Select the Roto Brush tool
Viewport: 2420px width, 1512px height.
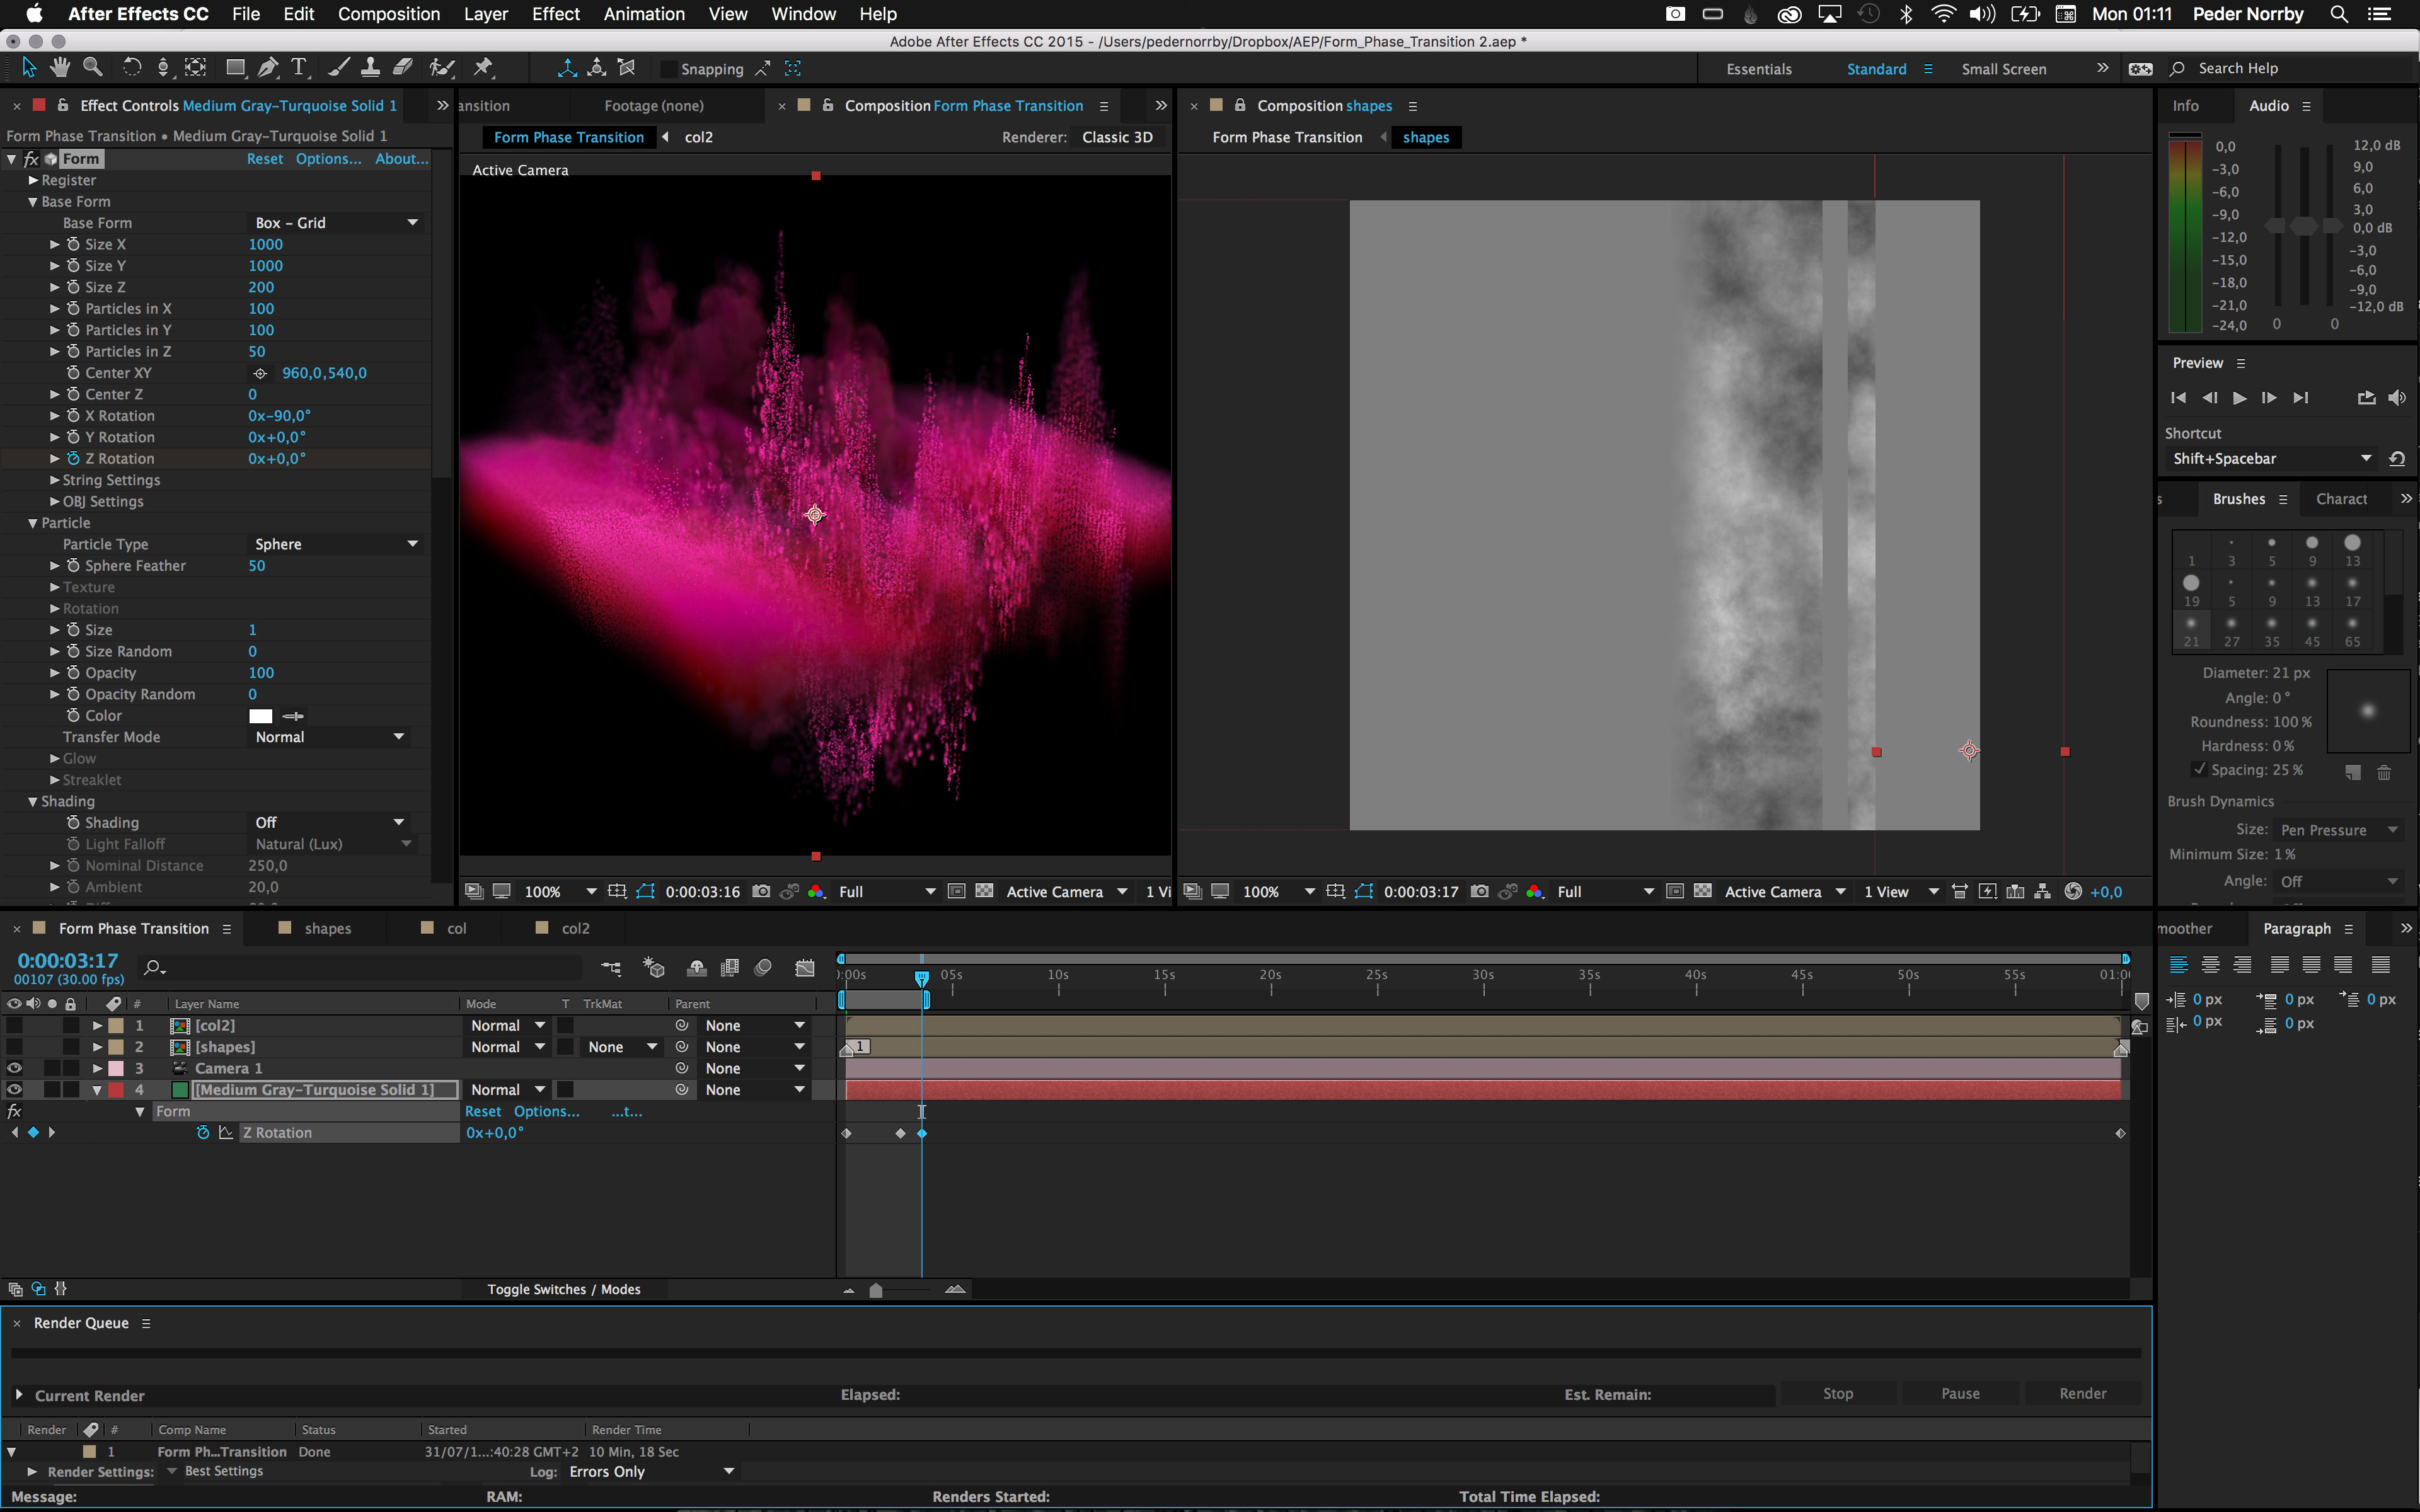point(441,67)
